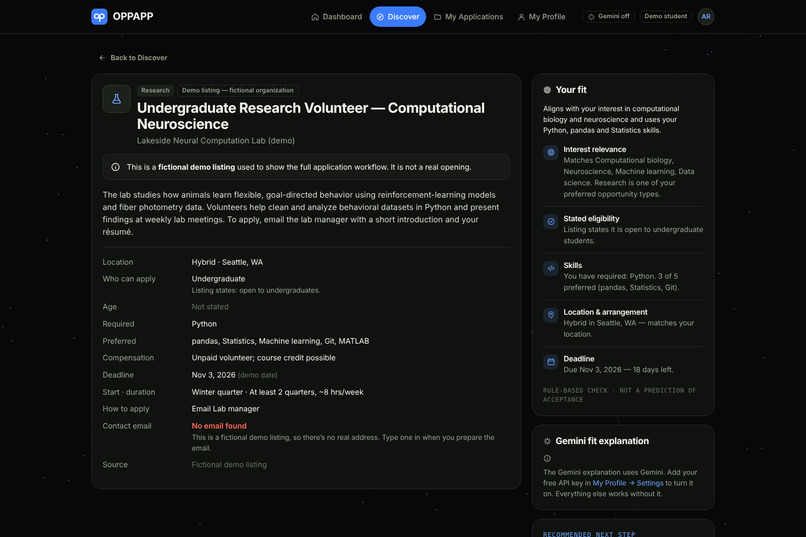Select the Discover tab
Viewport: 806px width, 537px height.
[x=397, y=16]
